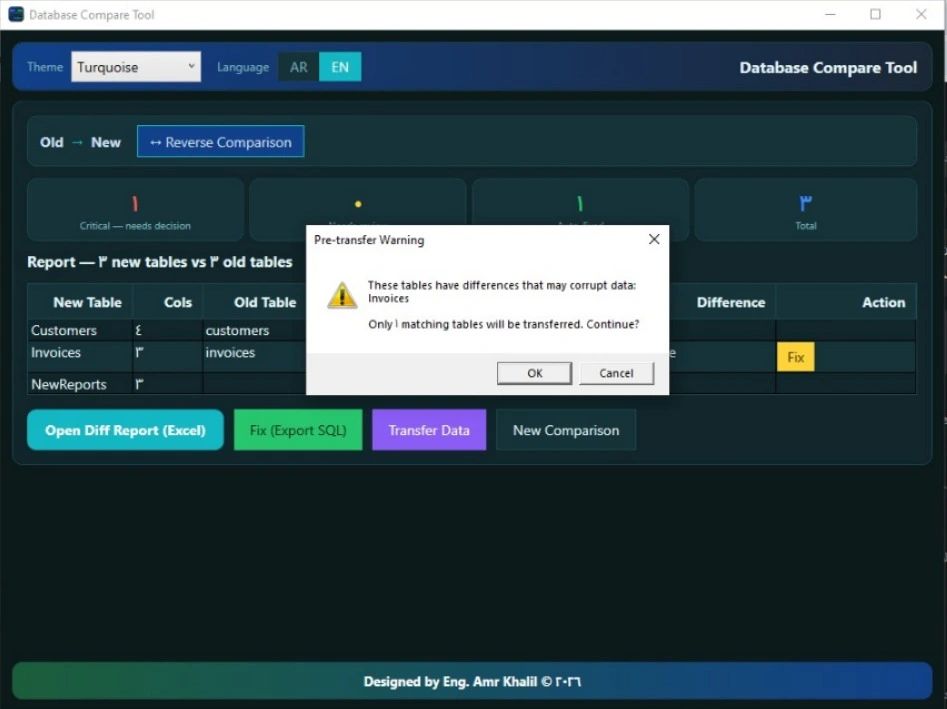The width and height of the screenshot is (947, 709).
Task: Minimize the Database Compare Tool window
Action: (830, 14)
